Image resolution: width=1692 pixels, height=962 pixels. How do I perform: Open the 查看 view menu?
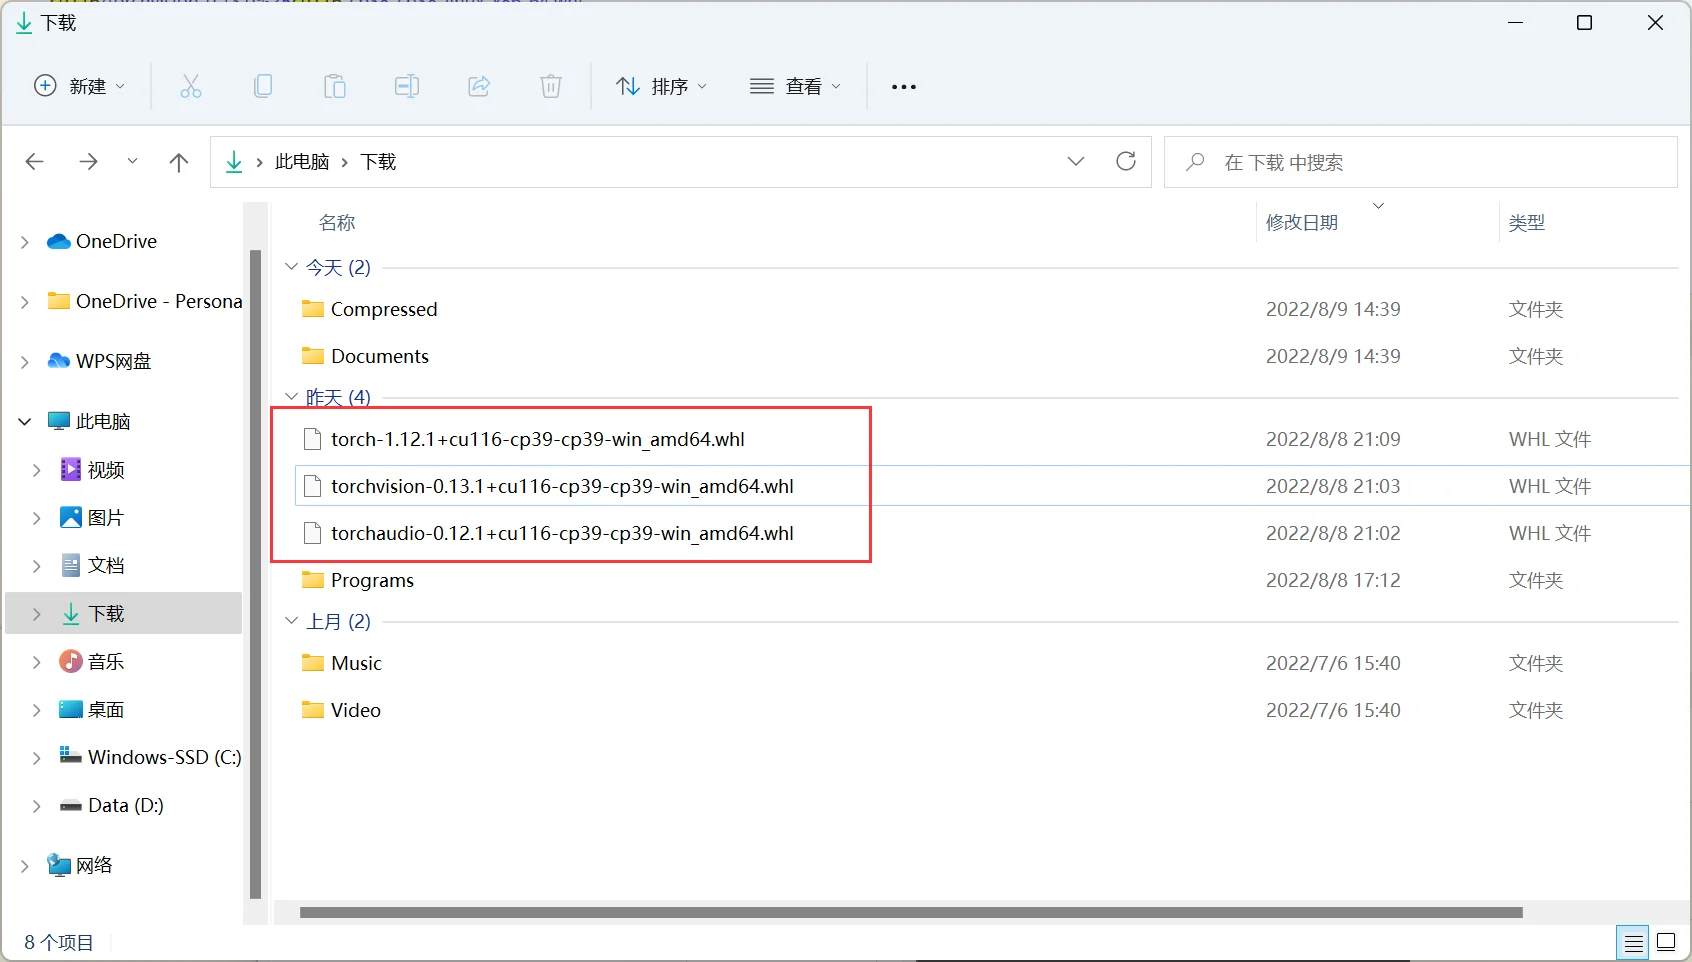coord(795,87)
